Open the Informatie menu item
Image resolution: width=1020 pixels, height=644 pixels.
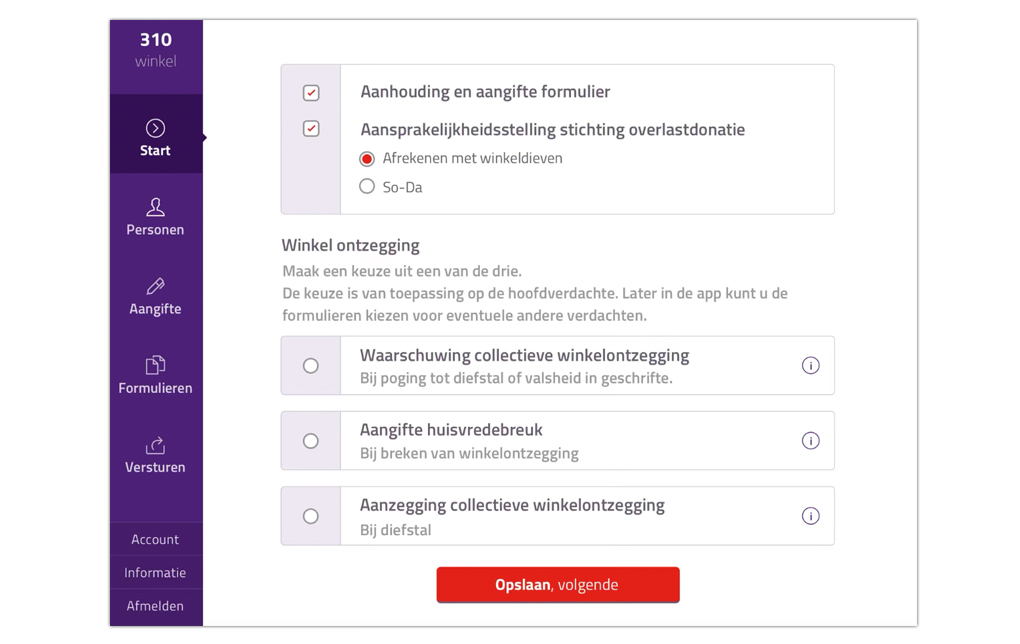tap(156, 572)
